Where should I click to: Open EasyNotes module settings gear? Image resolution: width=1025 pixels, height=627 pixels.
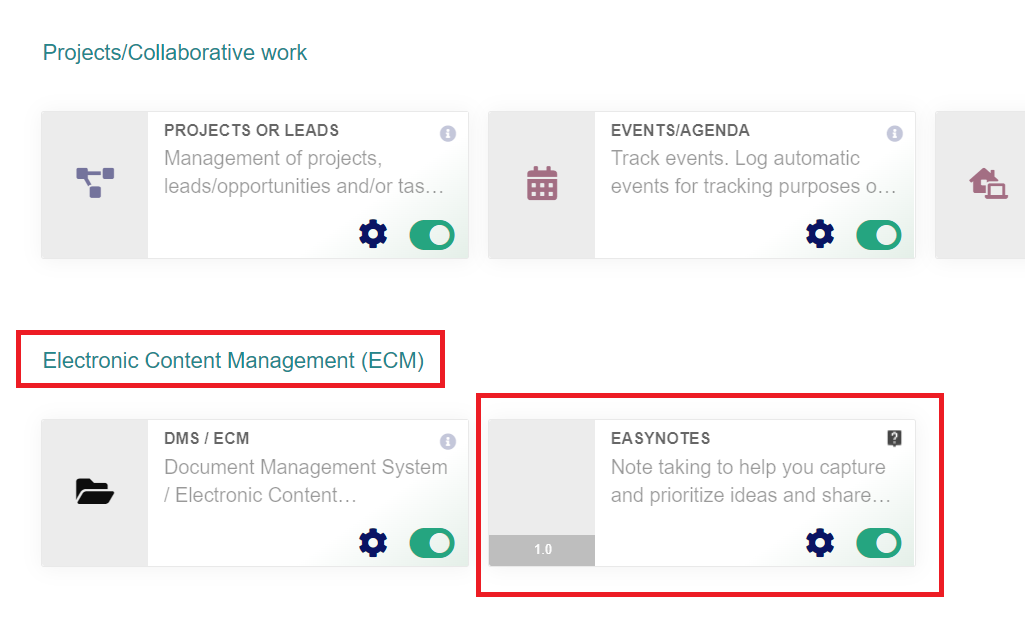click(x=820, y=543)
